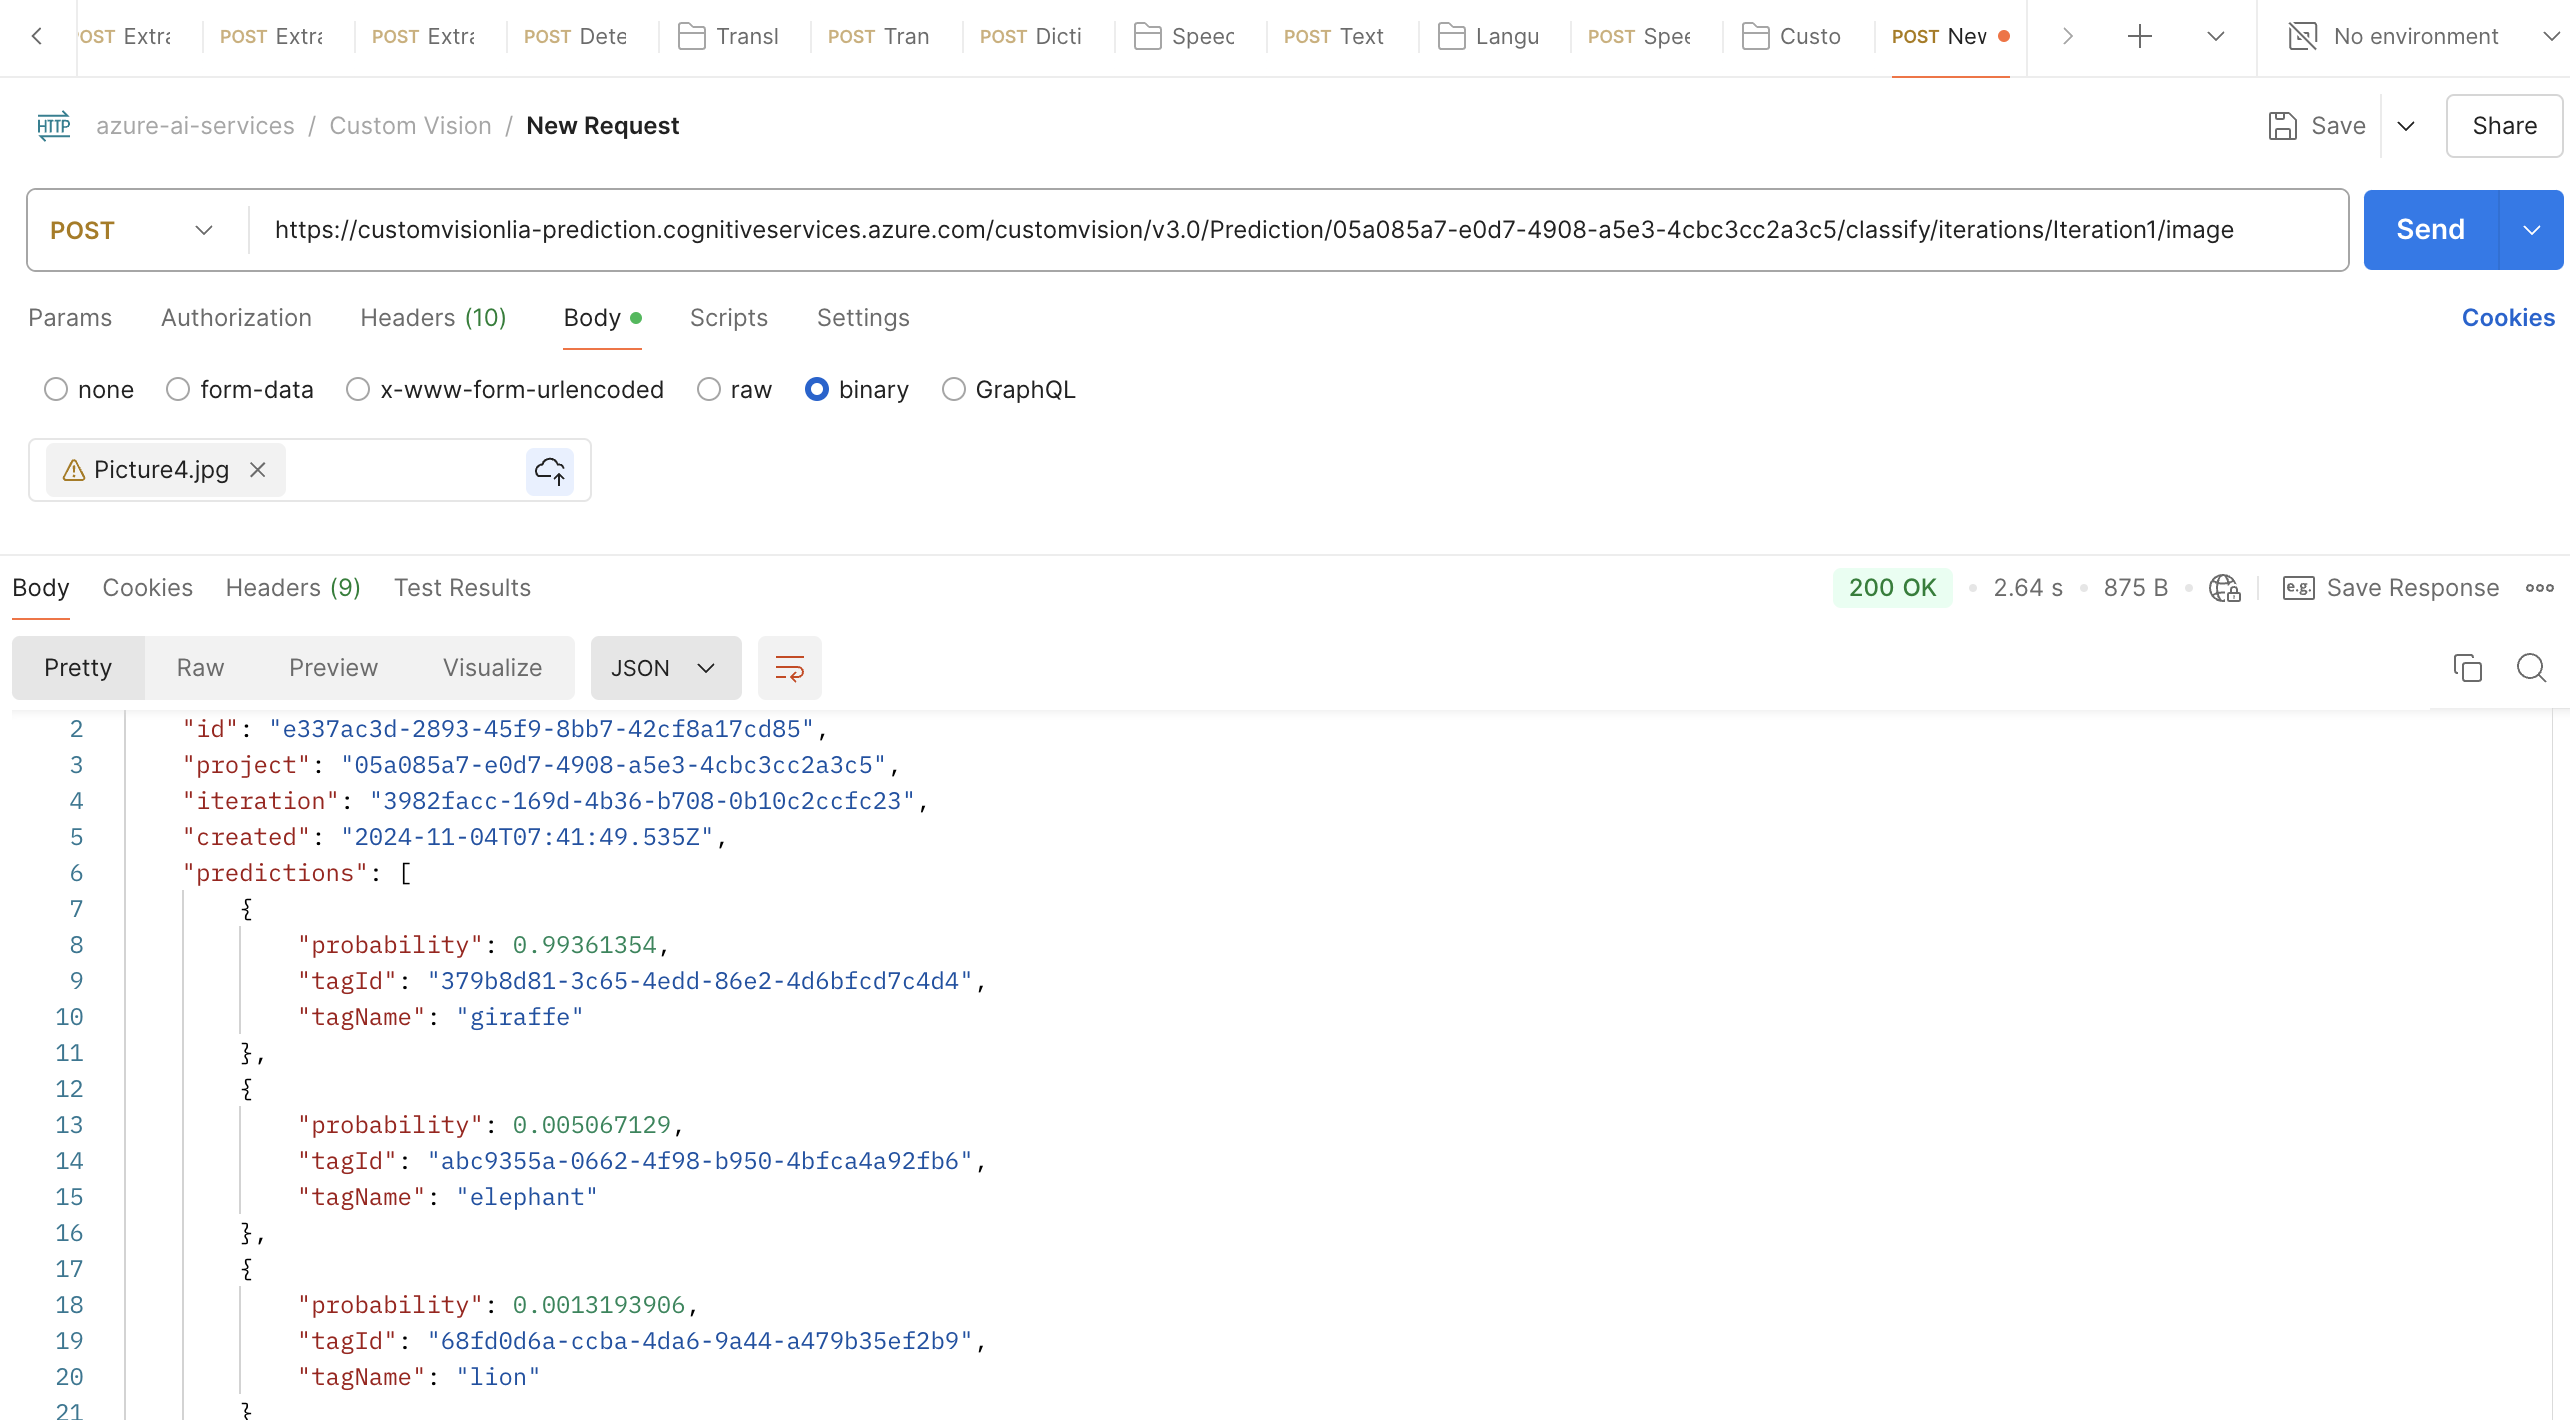The width and height of the screenshot is (2570, 1420).
Task: Open the Langu folder tab
Action: coord(1488,37)
